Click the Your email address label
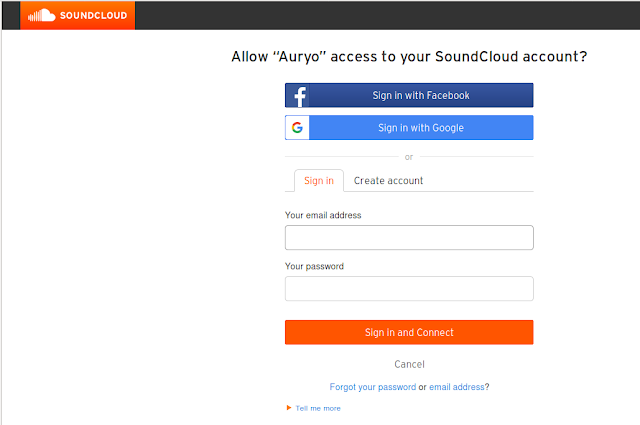 323,215
